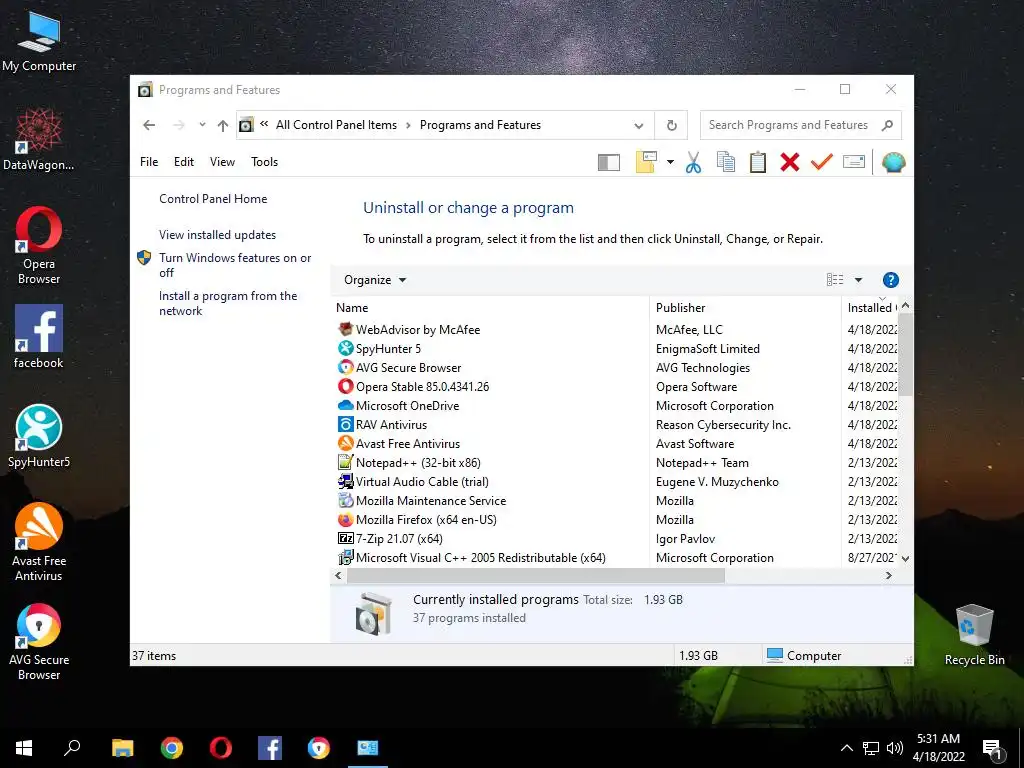This screenshot has width=1024, height=768.
Task: Open SpyHunter5 desktop shortcut
Action: pyautogui.click(x=39, y=436)
